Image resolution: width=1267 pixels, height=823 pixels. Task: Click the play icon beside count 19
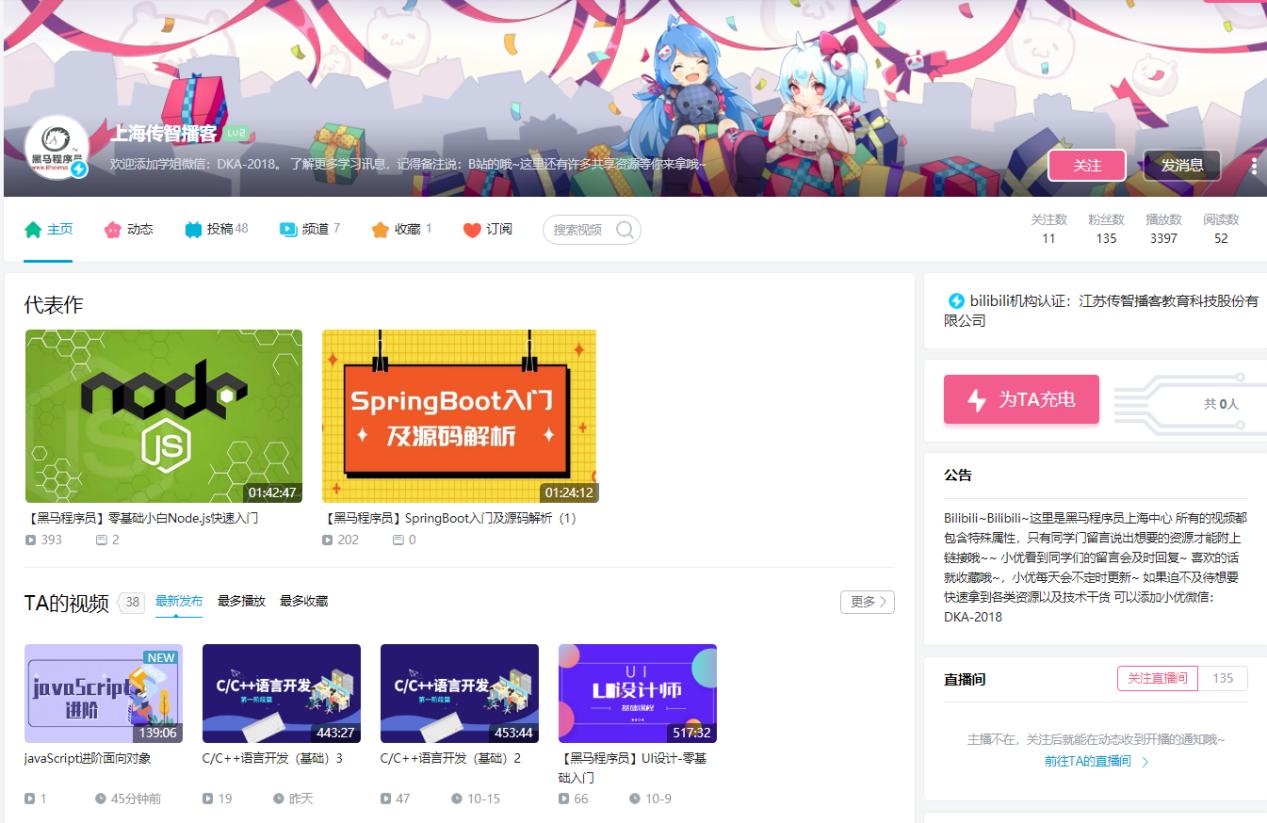(209, 798)
